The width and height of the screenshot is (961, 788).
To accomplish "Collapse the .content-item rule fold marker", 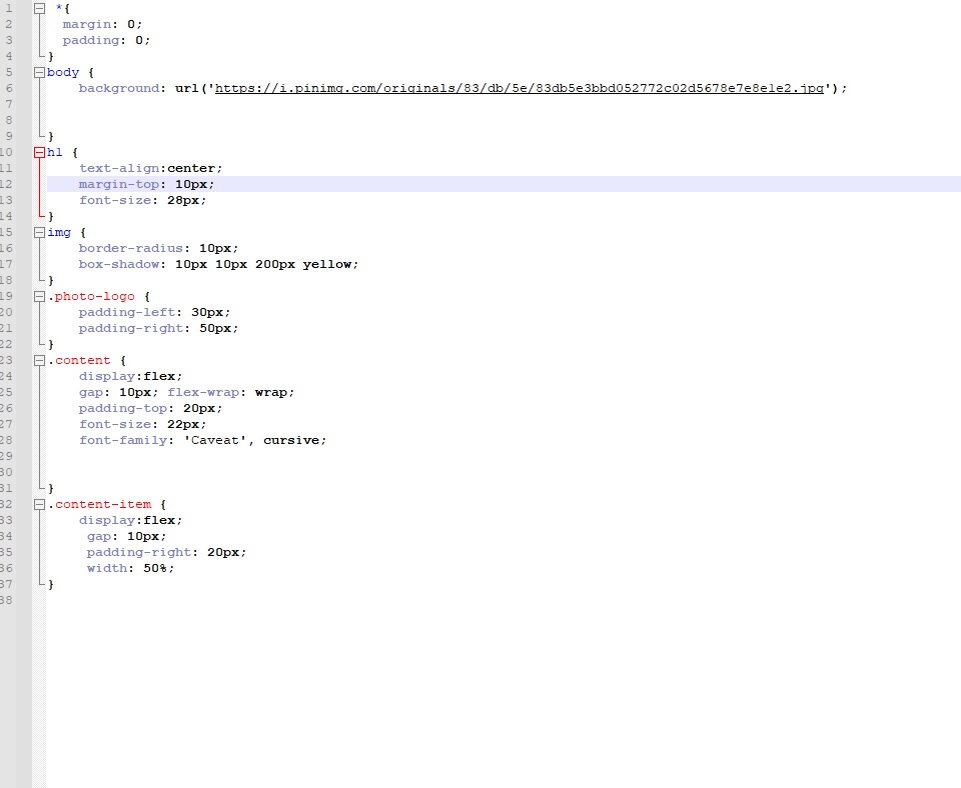I will click(x=39, y=504).
